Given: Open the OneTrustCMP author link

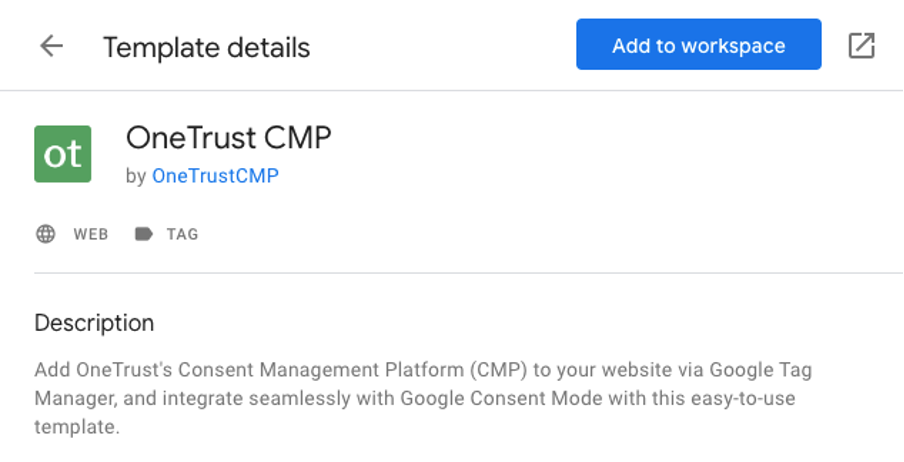Looking at the screenshot, I should pyautogui.click(x=215, y=176).
